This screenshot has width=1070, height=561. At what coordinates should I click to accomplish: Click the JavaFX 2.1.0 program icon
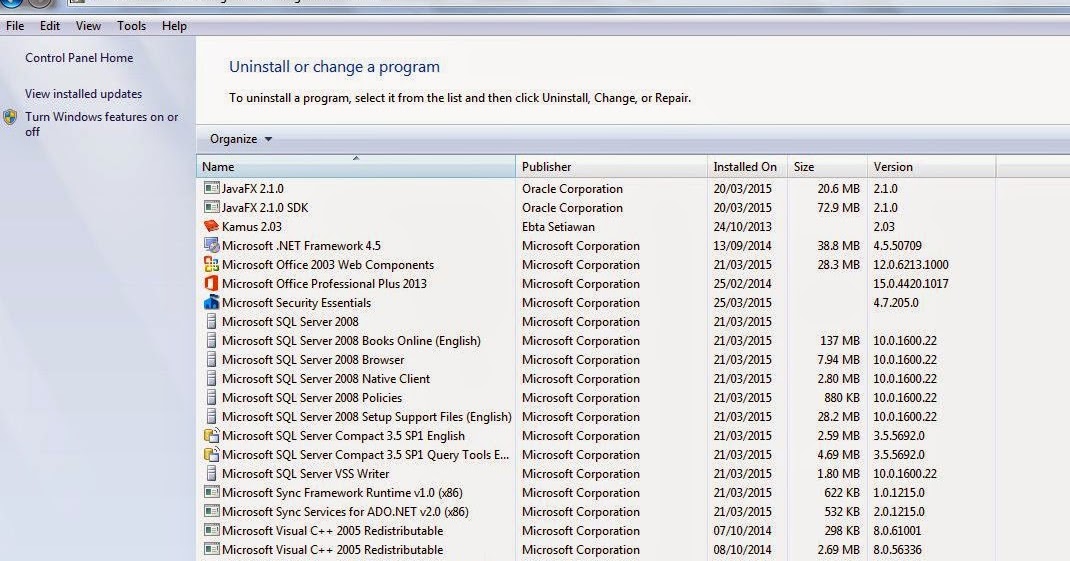212,188
